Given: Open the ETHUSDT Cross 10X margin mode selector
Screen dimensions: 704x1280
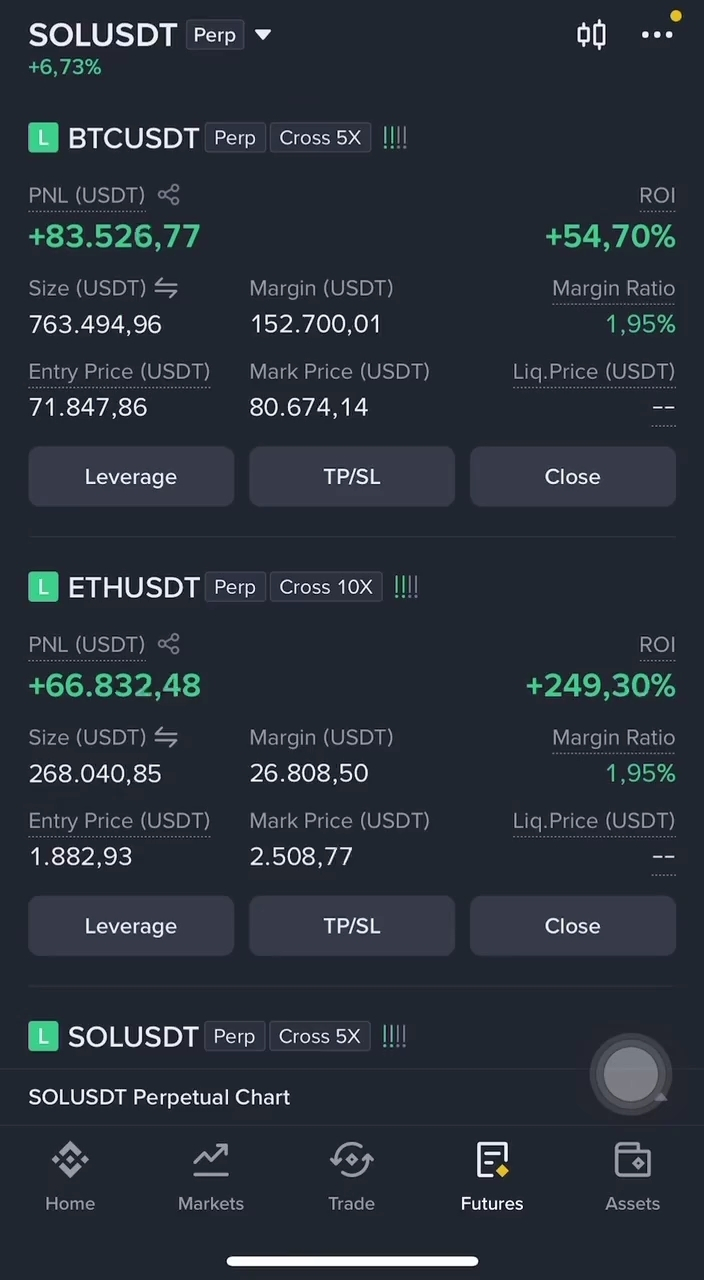Looking at the screenshot, I should click(x=326, y=587).
